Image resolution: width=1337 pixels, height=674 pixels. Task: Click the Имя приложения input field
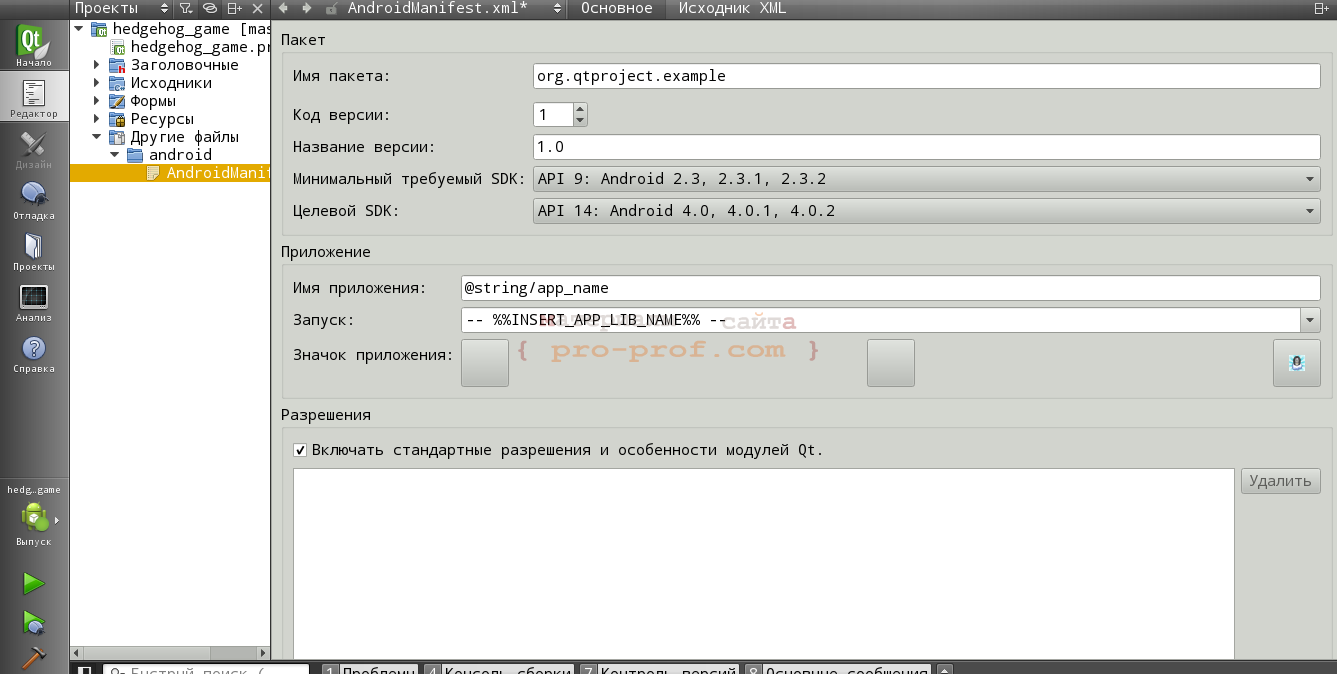point(891,288)
